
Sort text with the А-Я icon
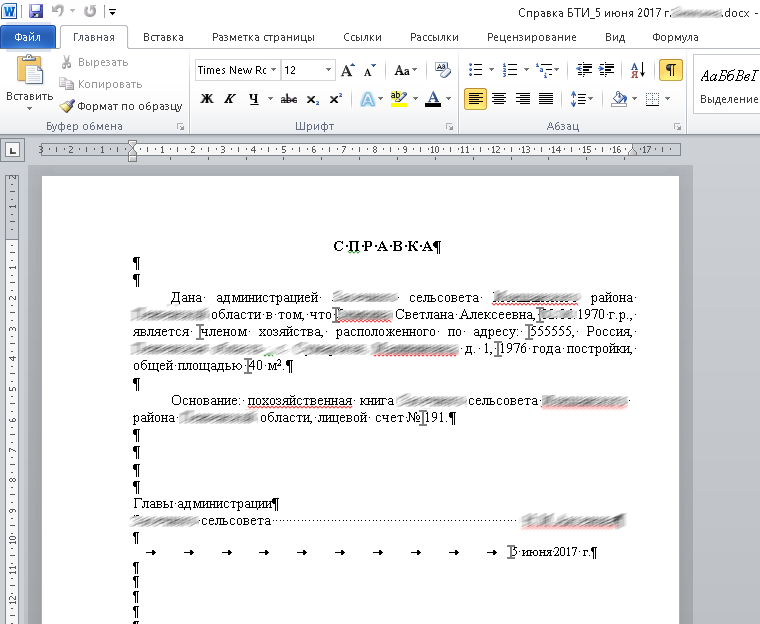pos(638,70)
